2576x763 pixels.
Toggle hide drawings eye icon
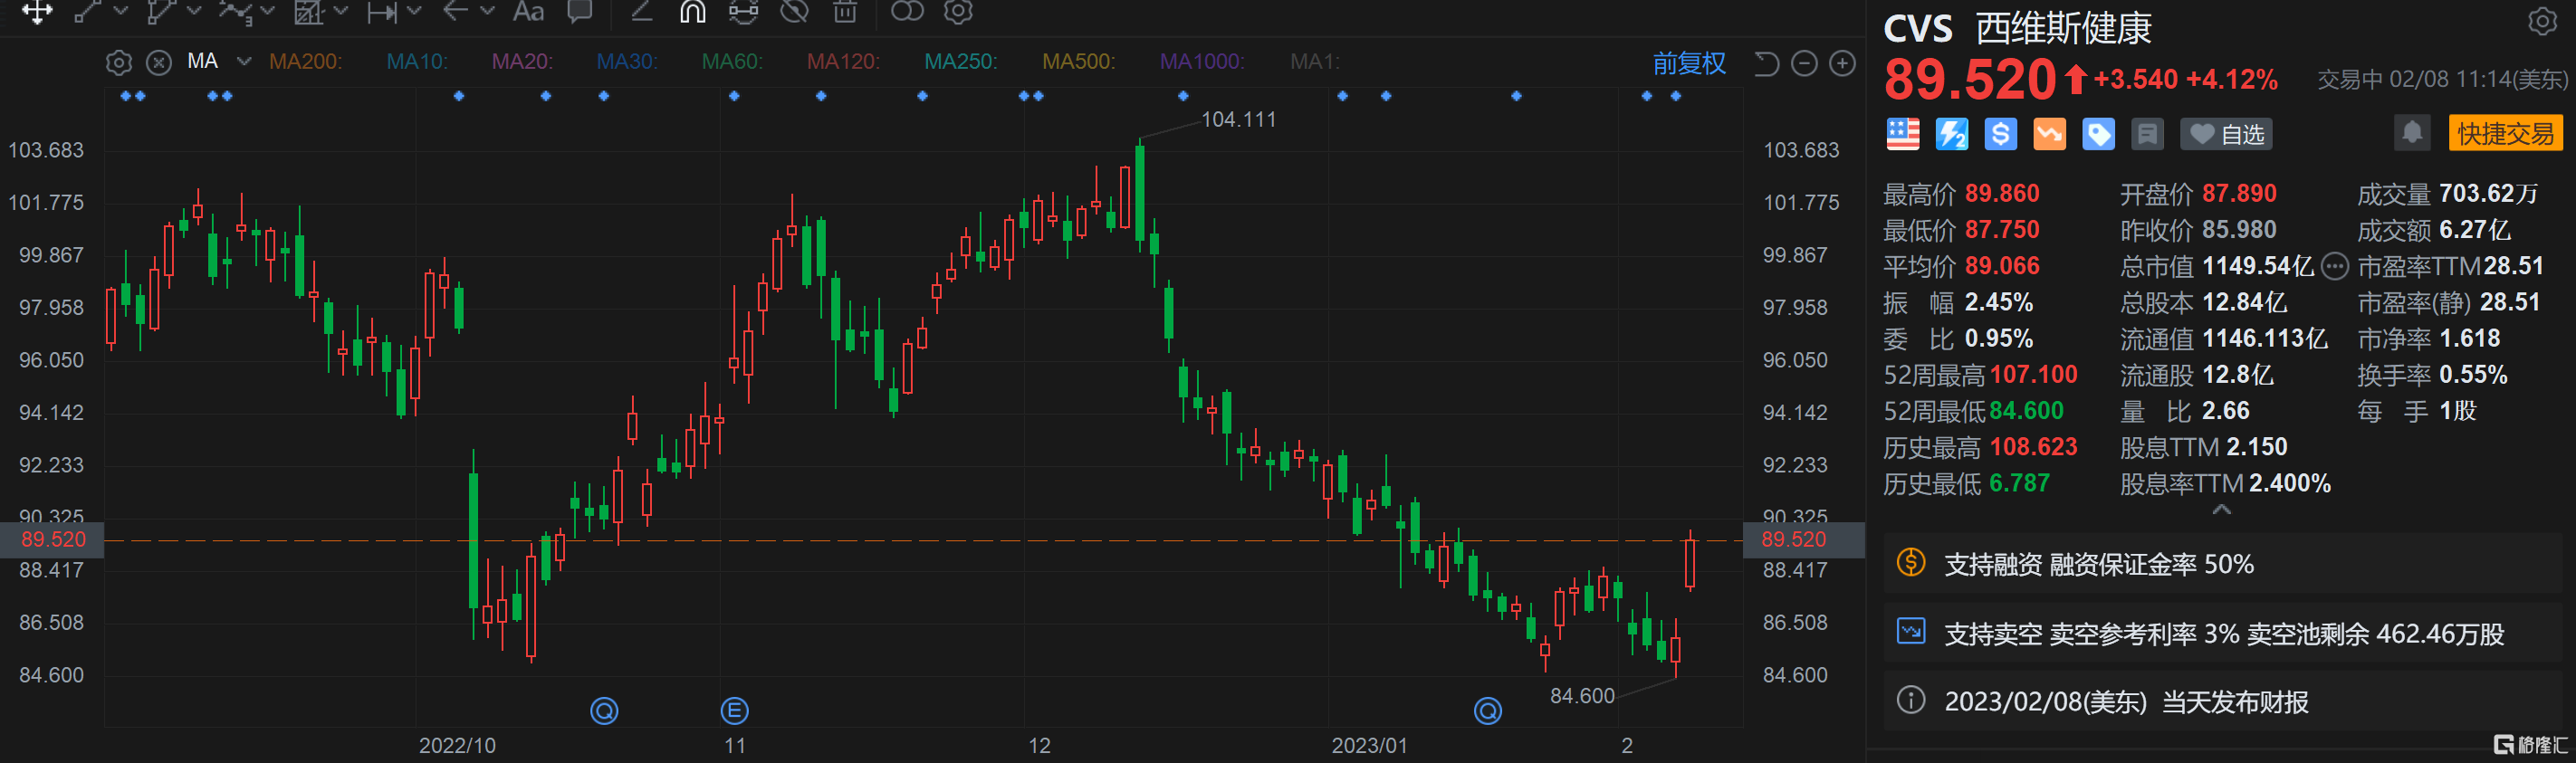tap(794, 12)
